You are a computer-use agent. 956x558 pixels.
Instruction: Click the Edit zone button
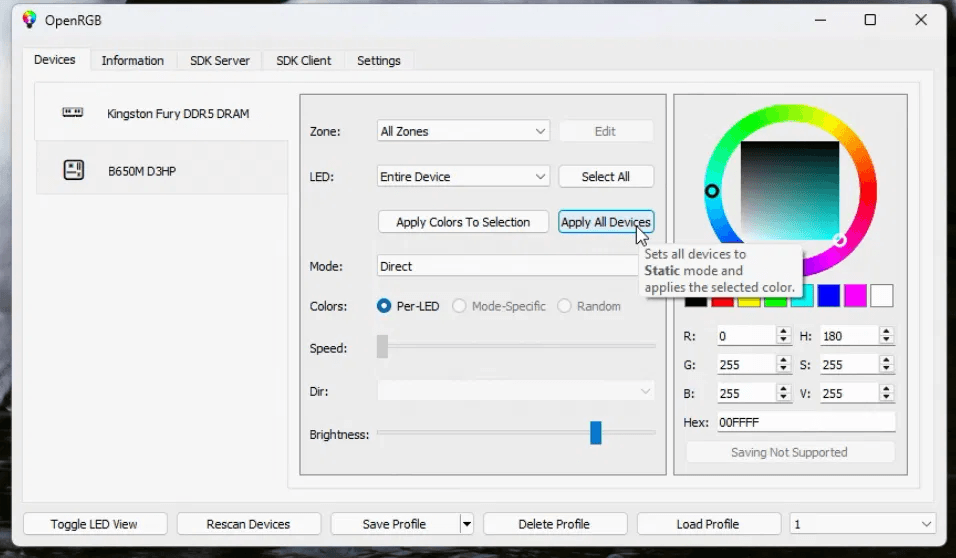pos(605,131)
